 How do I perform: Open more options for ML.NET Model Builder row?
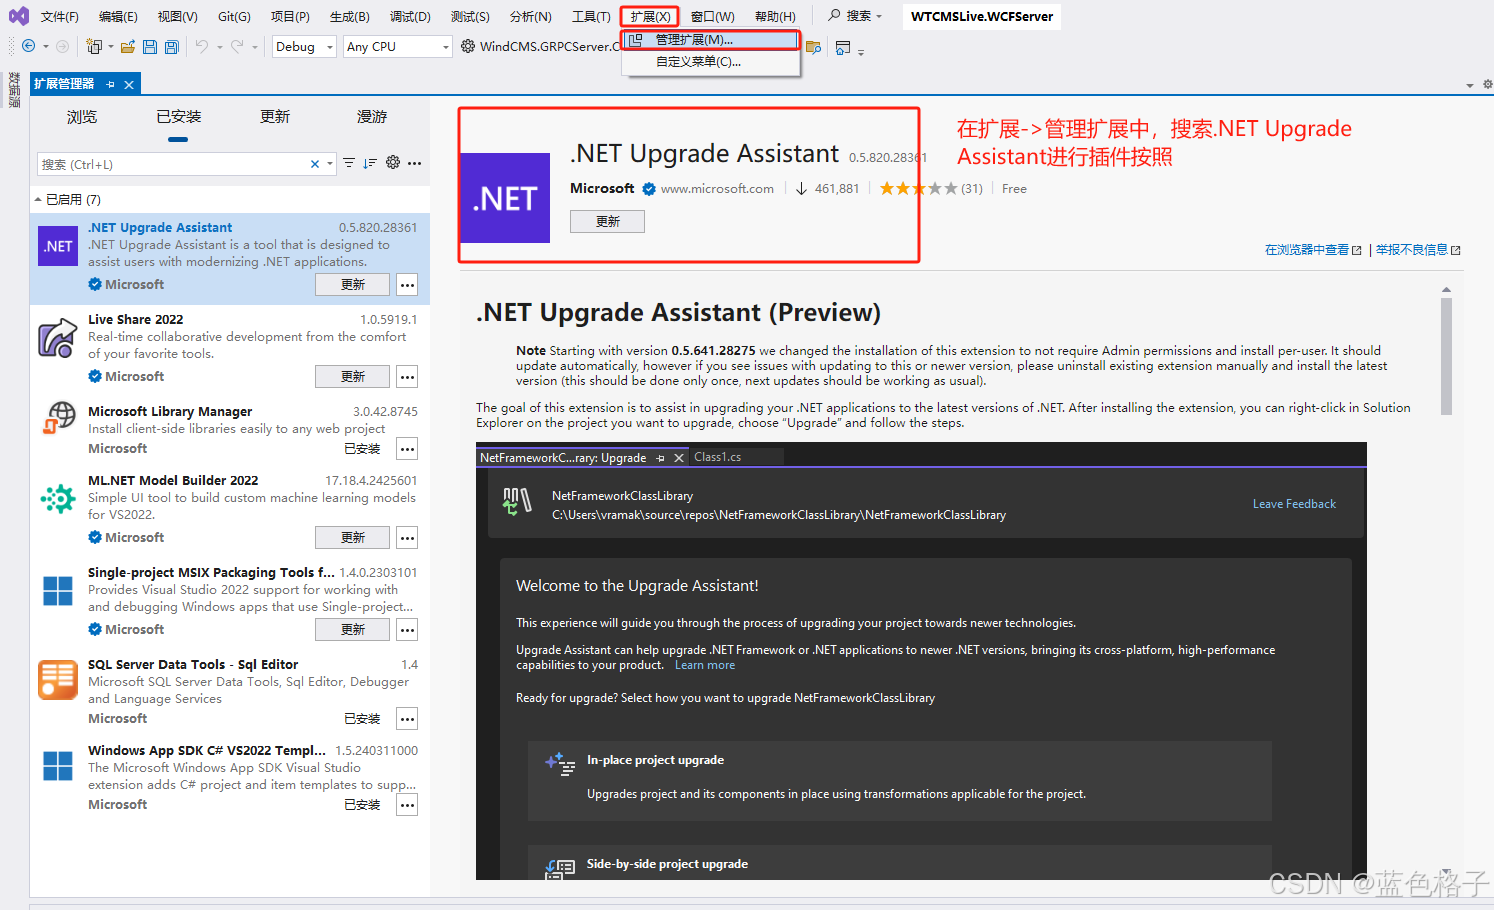click(x=407, y=538)
